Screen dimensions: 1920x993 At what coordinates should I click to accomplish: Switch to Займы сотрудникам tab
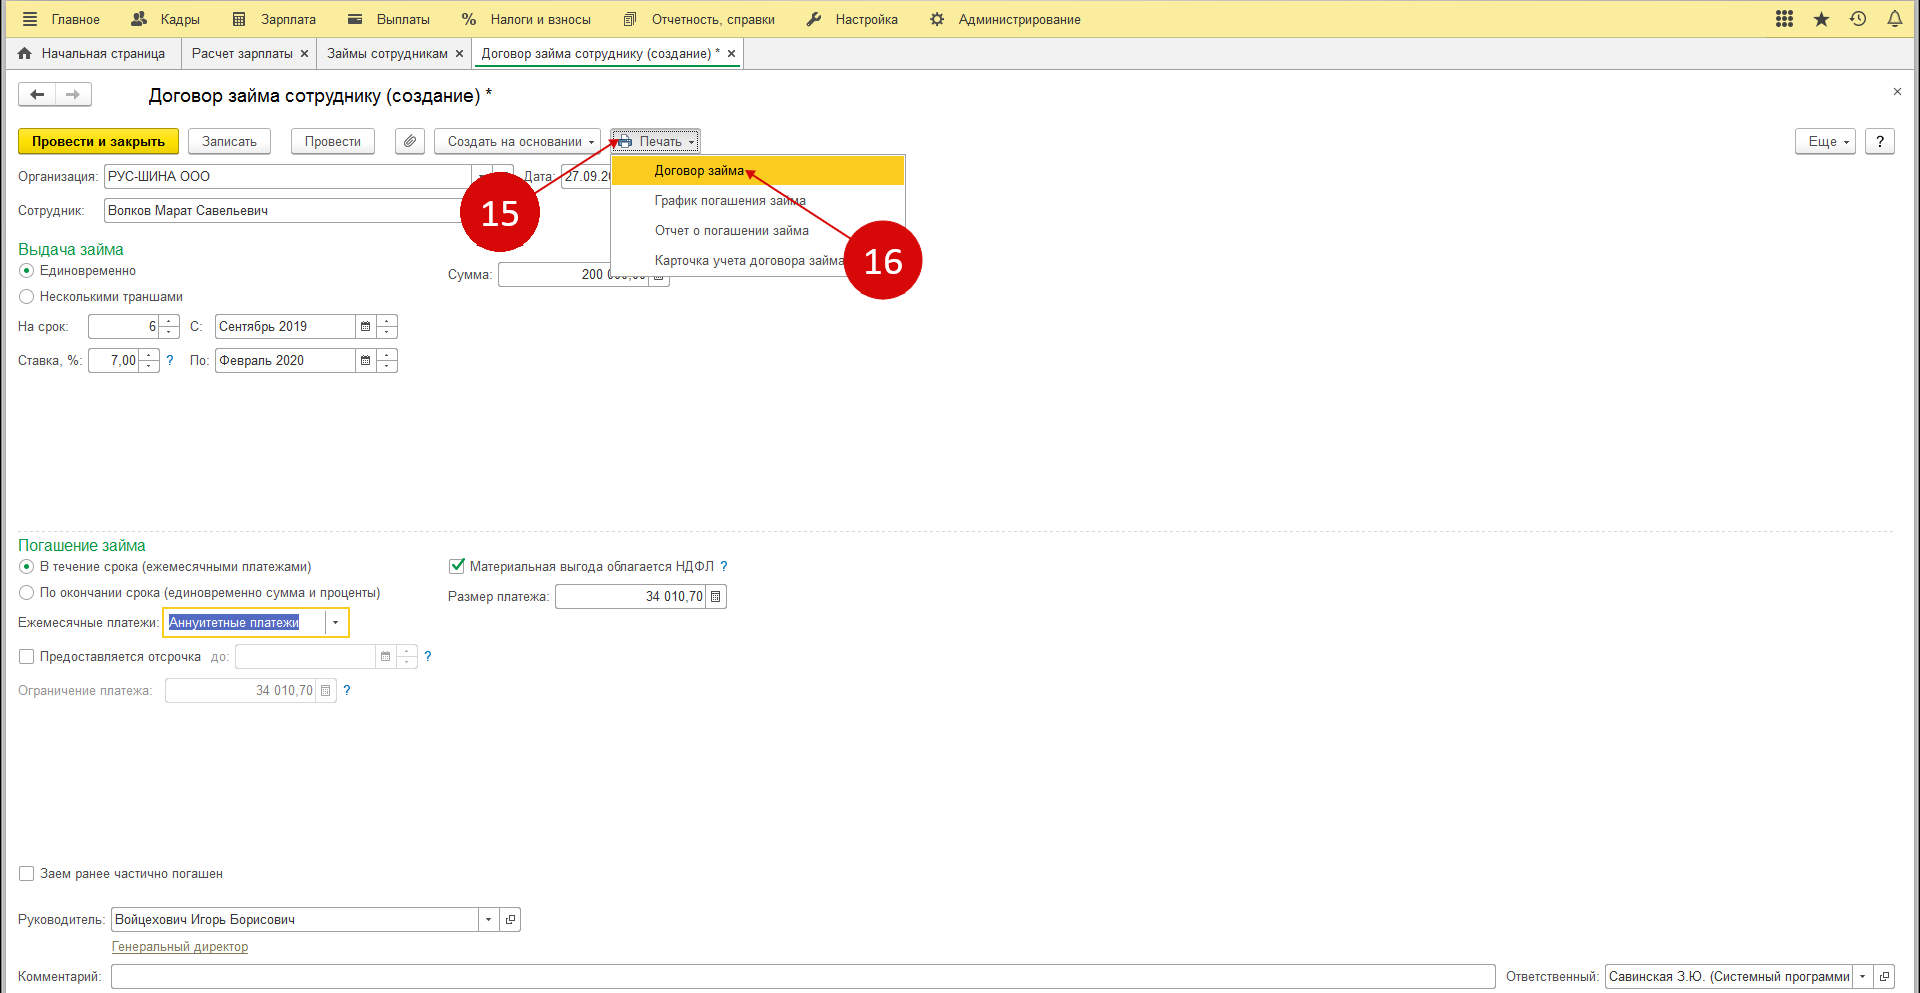(387, 53)
